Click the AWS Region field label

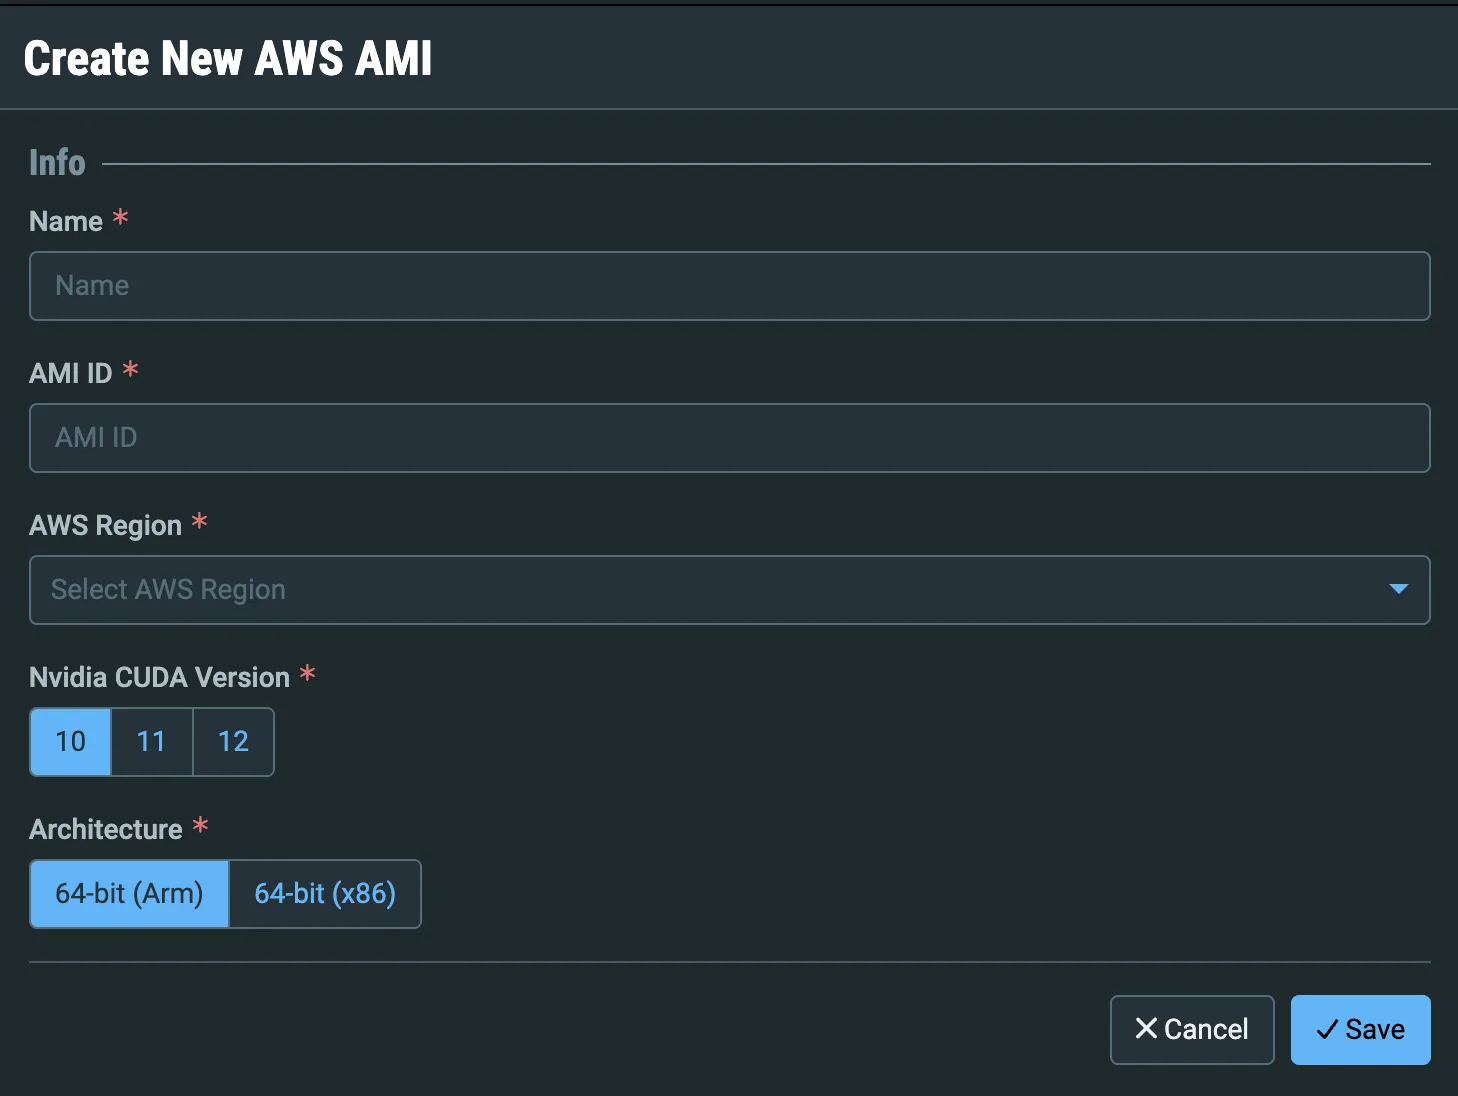click(106, 525)
